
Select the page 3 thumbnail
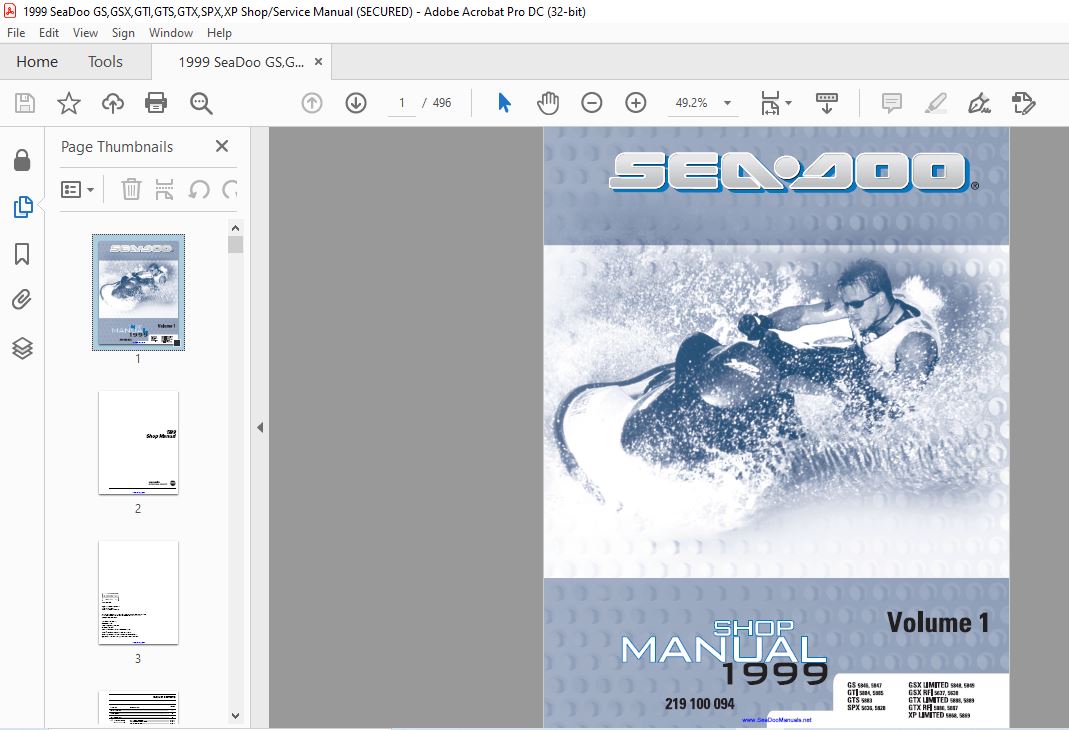[x=138, y=592]
